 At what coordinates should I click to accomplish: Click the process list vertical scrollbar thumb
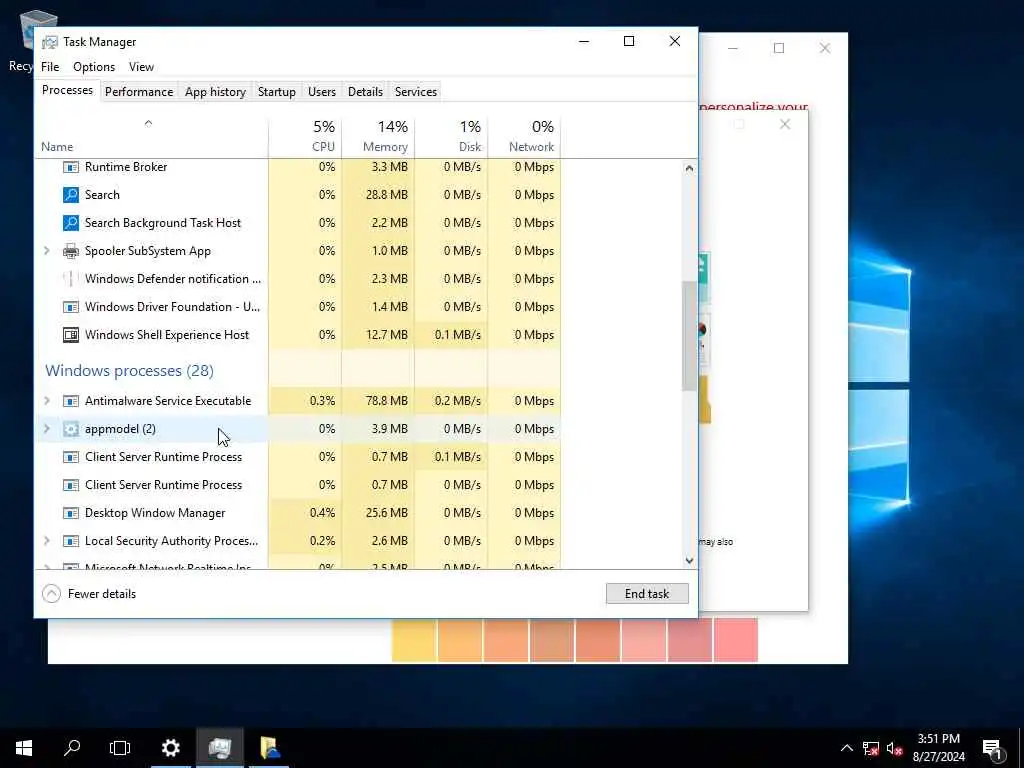click(x=689, y=336)
